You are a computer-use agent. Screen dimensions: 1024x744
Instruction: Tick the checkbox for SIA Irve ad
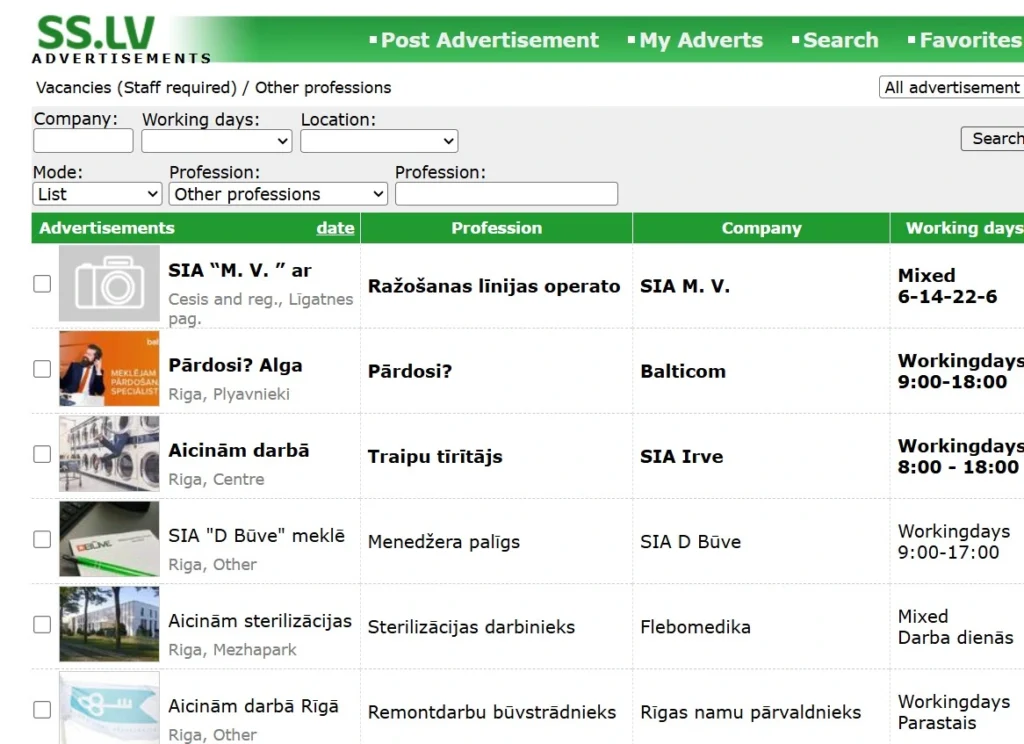pos(42,454)
